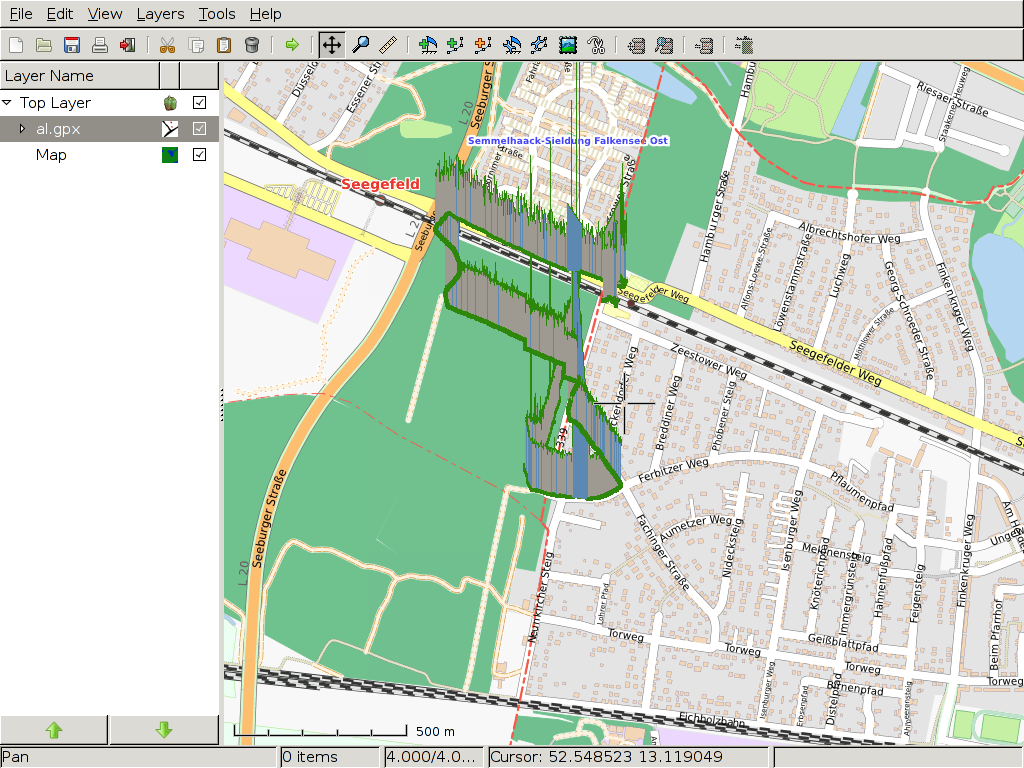Select the Zoom magnifier tool
The width and height of the screenshot is (1024, 768).
click(x=360, y=44)
